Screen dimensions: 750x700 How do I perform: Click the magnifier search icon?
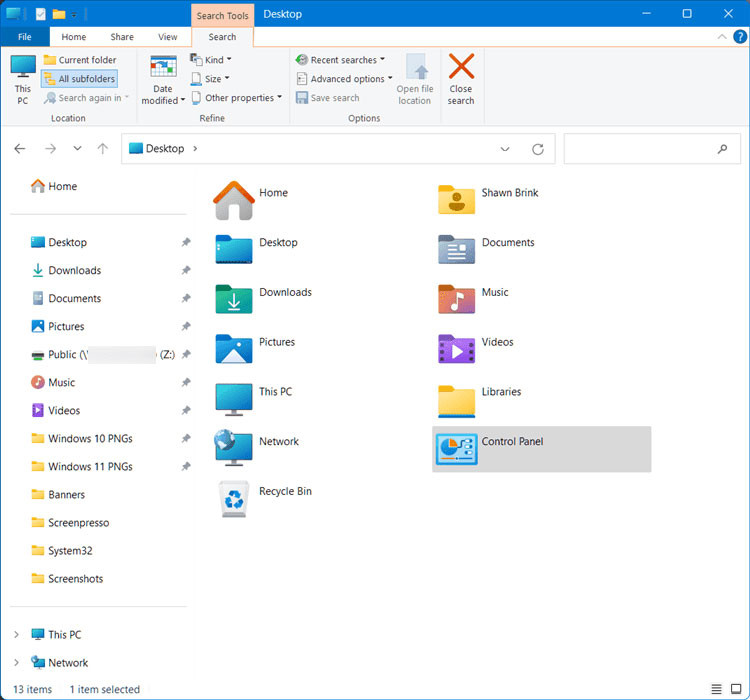722,149
